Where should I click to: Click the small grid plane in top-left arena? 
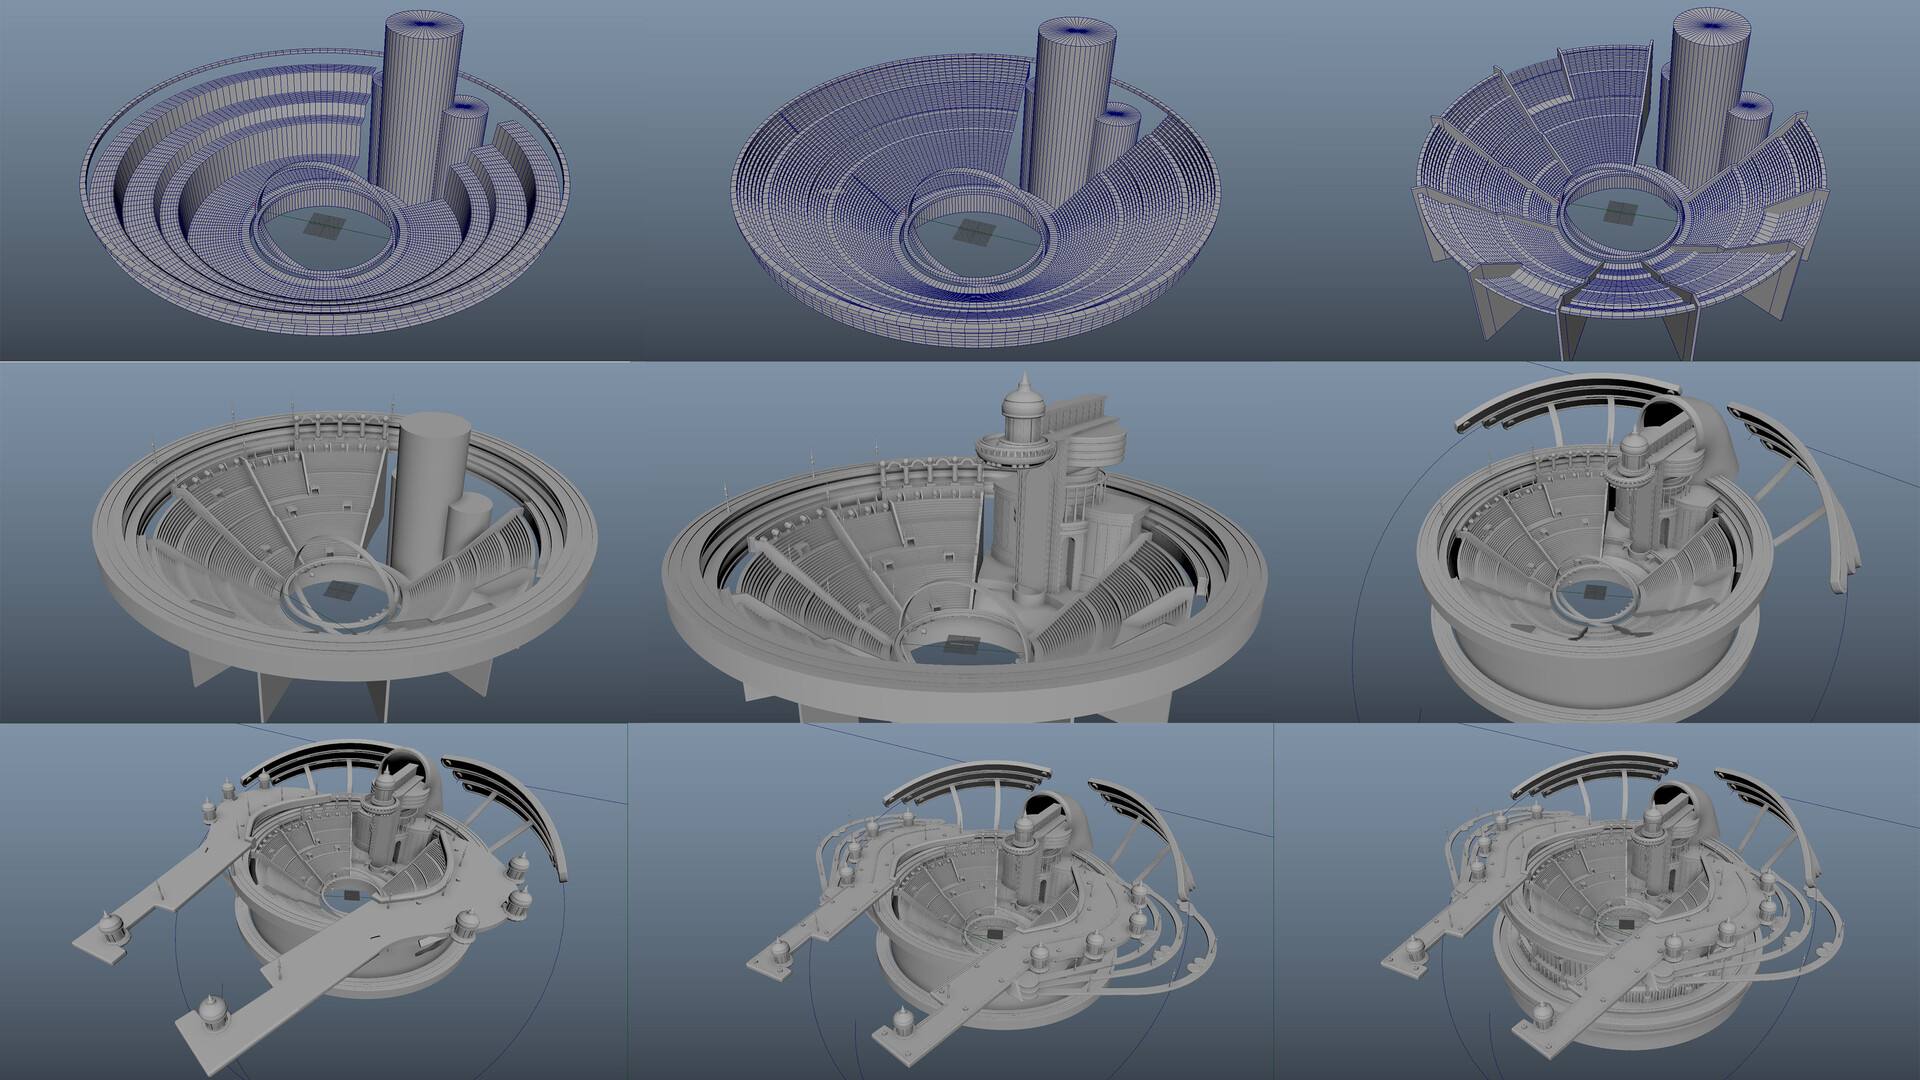pyautogui.click(x=322, y=226)
